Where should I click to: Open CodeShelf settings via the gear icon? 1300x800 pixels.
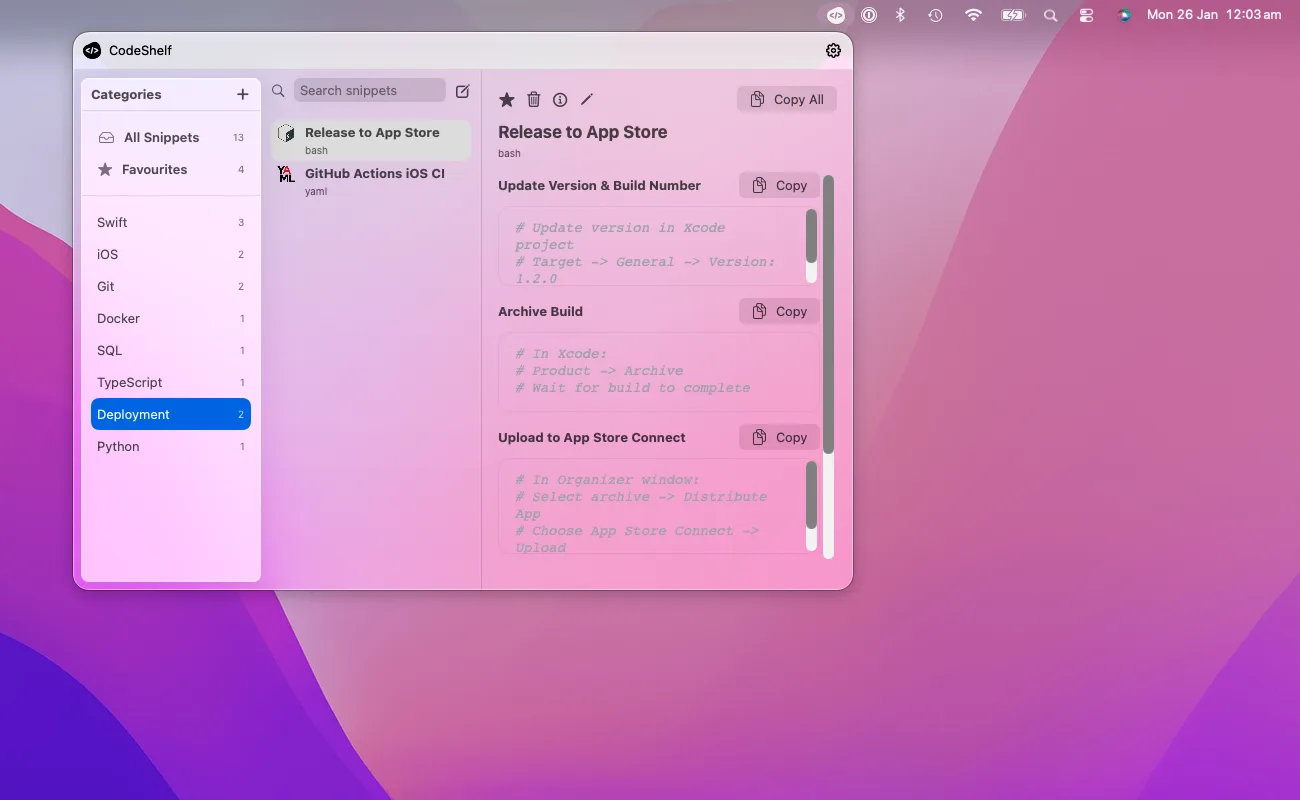click(x=833, y=50)
